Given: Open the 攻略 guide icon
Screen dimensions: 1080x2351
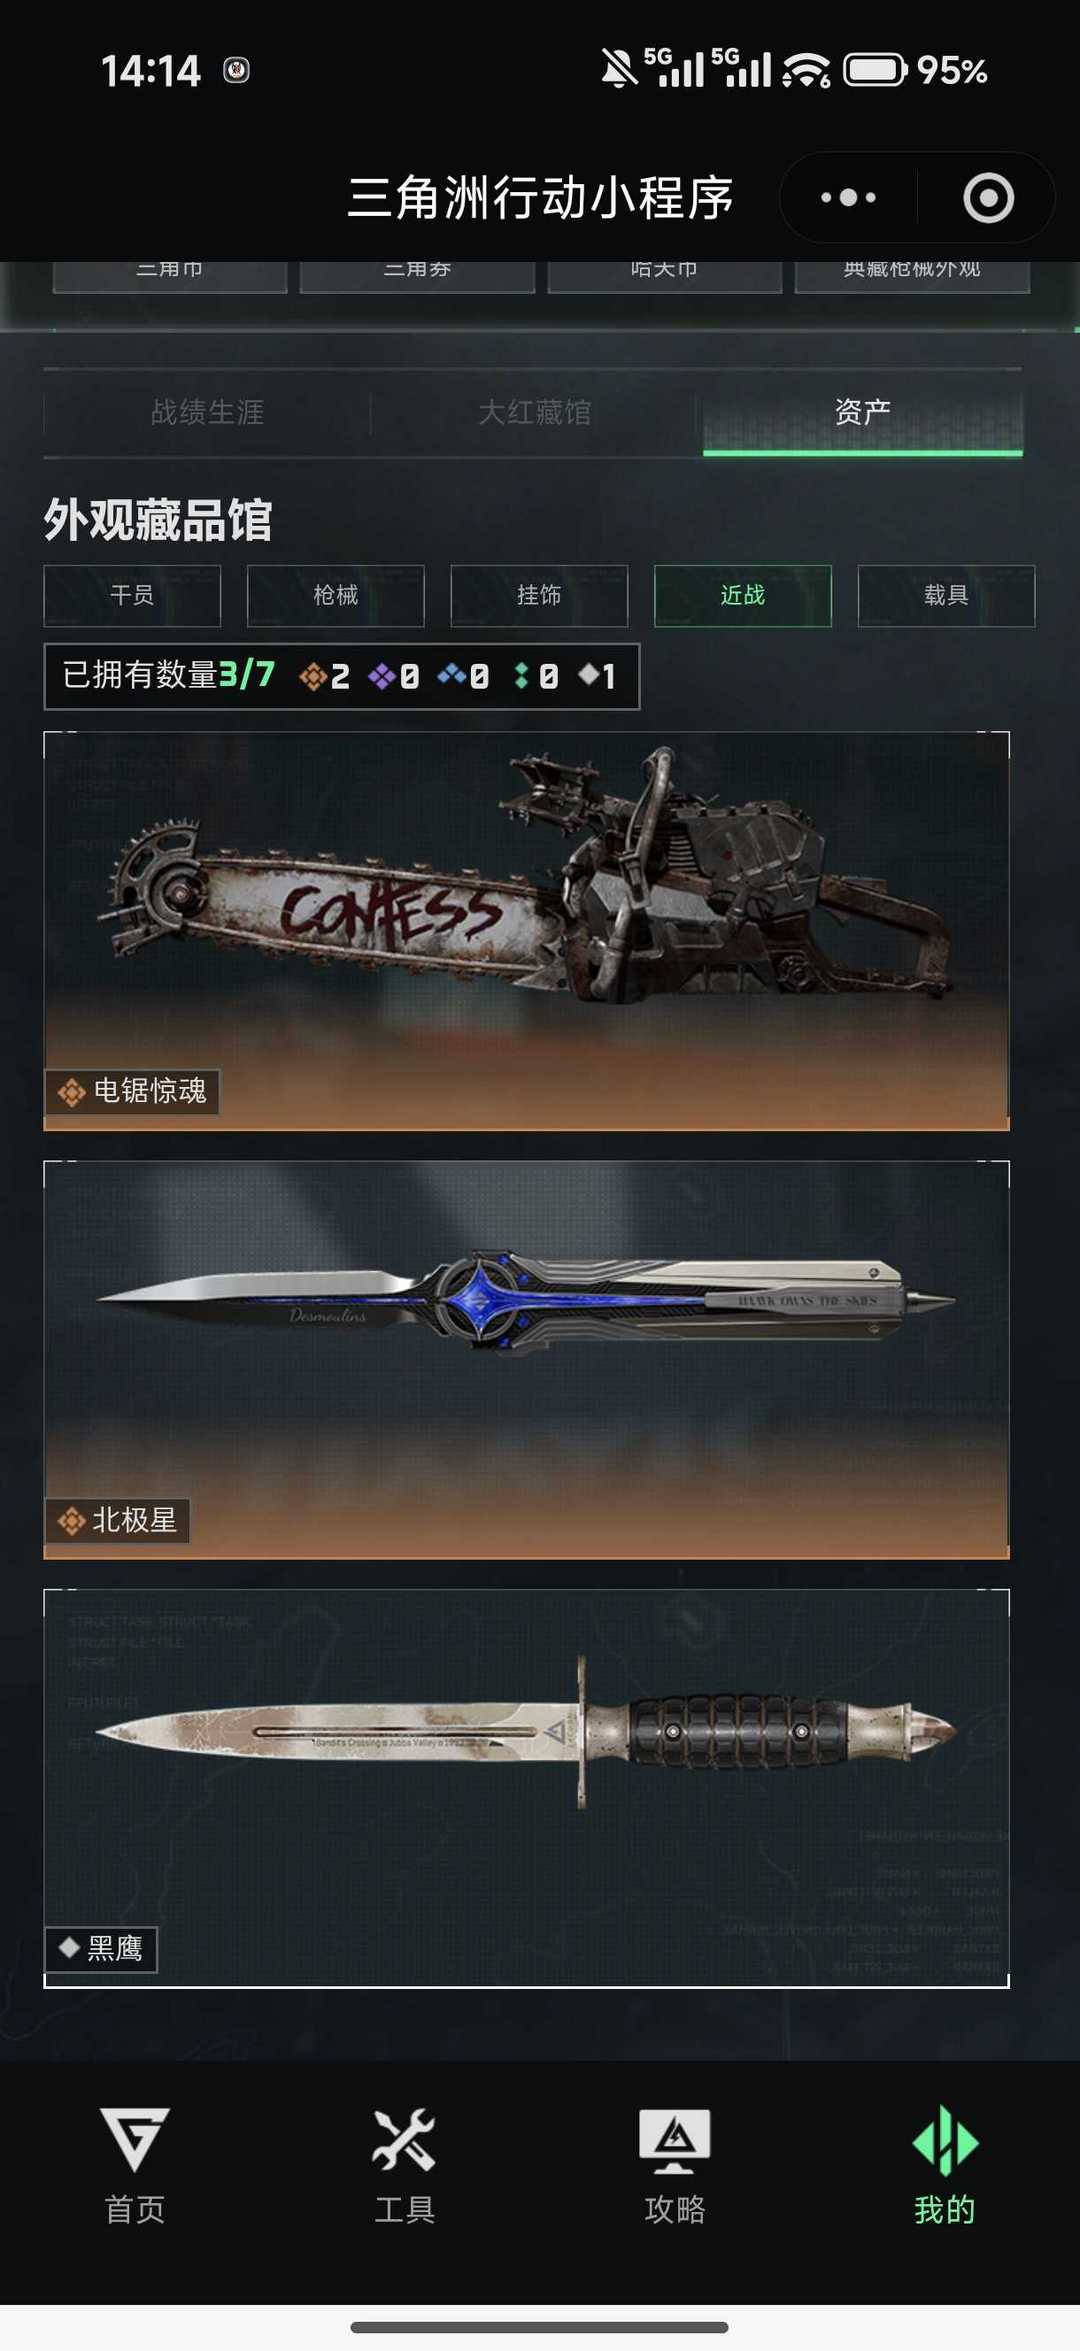Looking at the screenshot, I should [675, 2140].
